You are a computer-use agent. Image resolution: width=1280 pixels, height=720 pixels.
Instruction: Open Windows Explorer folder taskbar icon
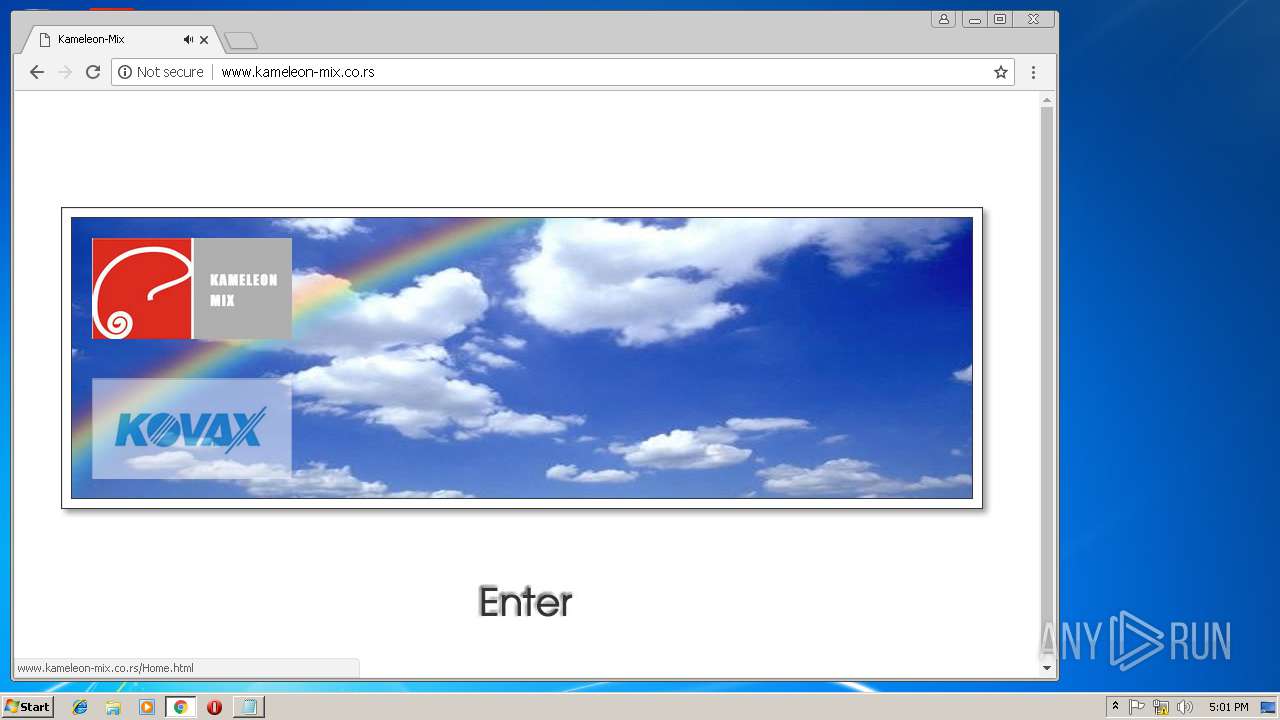point(113,707)
